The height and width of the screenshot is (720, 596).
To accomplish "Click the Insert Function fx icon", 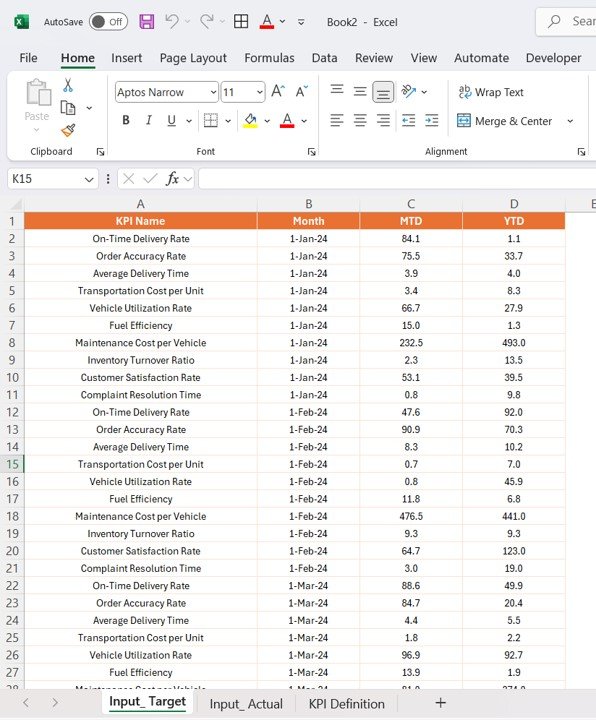I will pyautogui.click(x=173, y=179).
